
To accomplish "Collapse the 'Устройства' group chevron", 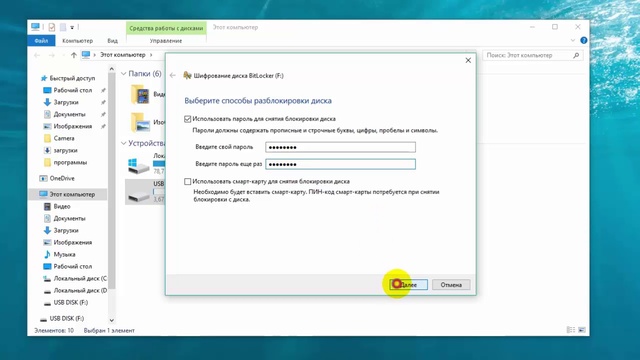I will [124, 143].
